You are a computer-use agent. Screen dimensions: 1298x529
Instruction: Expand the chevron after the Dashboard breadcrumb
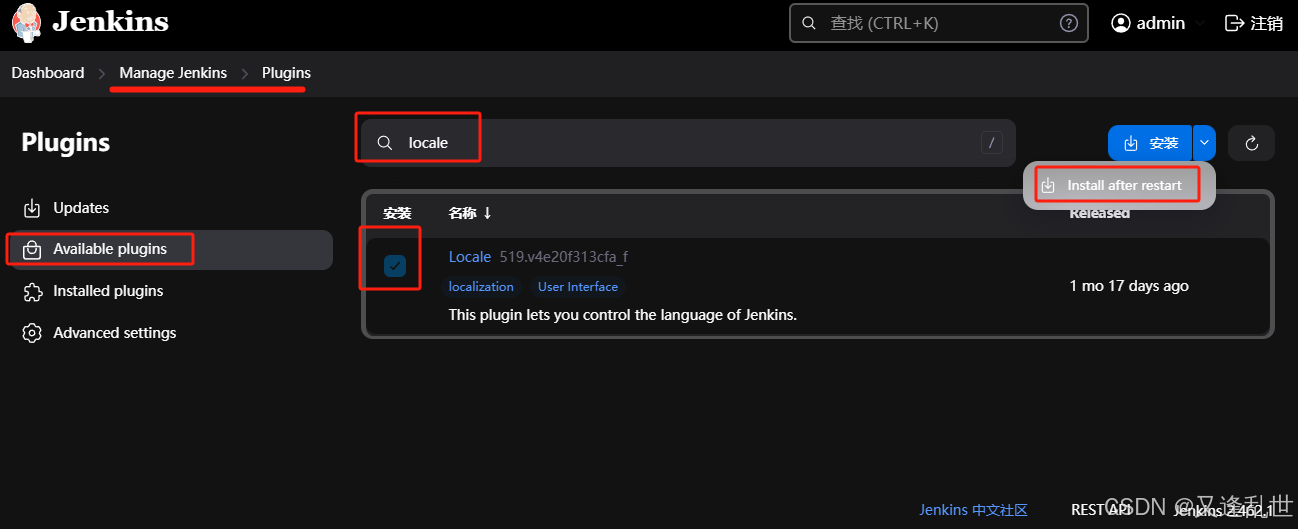coord(102,74)
